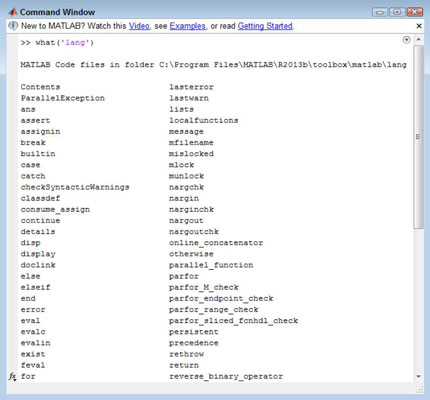The image size is (430, 400).
Task: Click 'localfunctions' entry
Action: (204, 120)
